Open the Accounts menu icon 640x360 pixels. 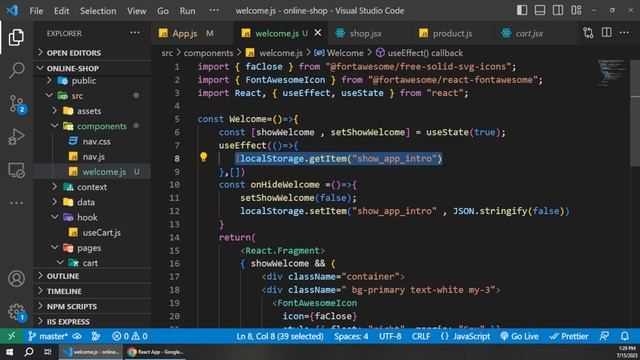(16, 279)
